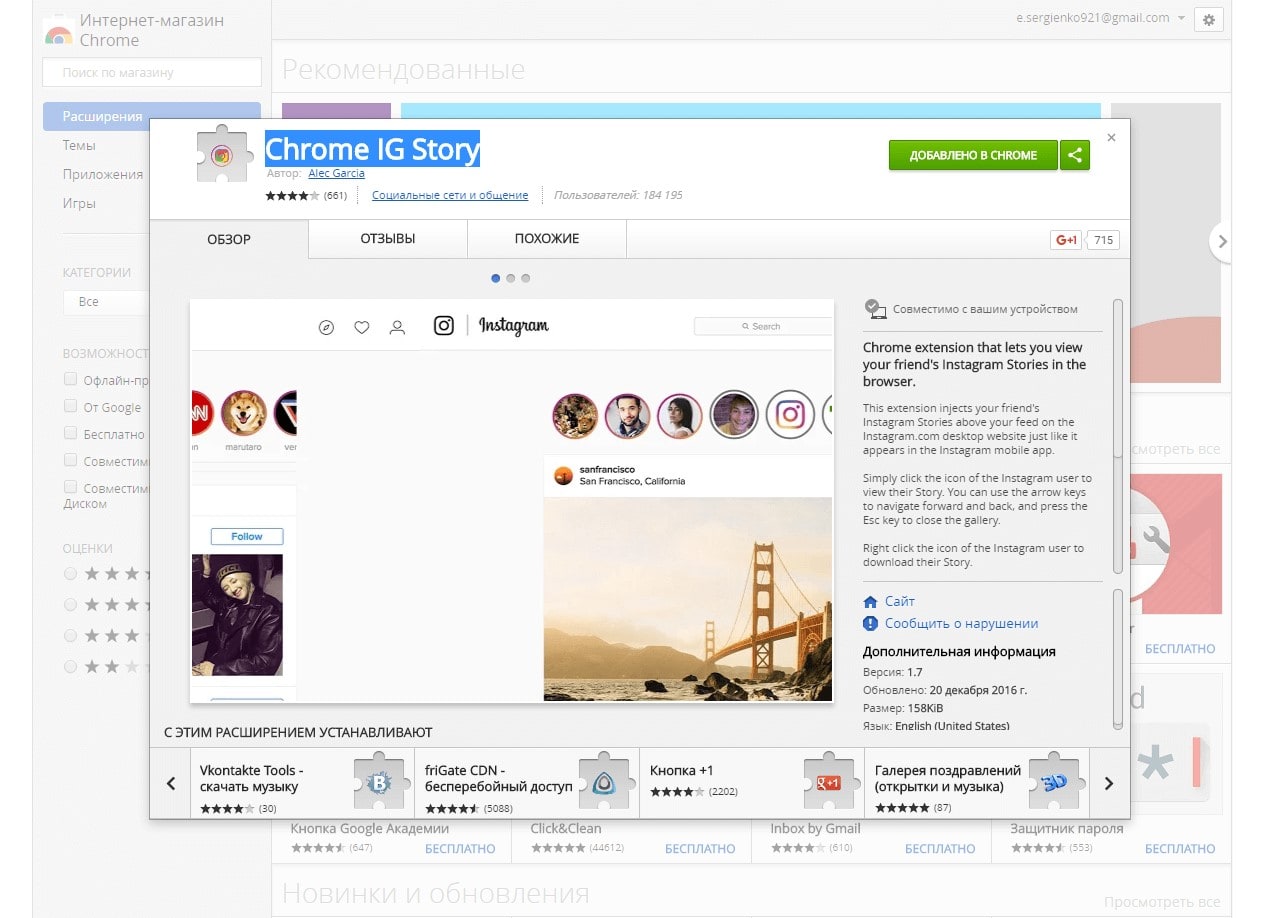Click the G+1 button
The height and width of the screenshot is (918, 1280).
coord(1066,240)
